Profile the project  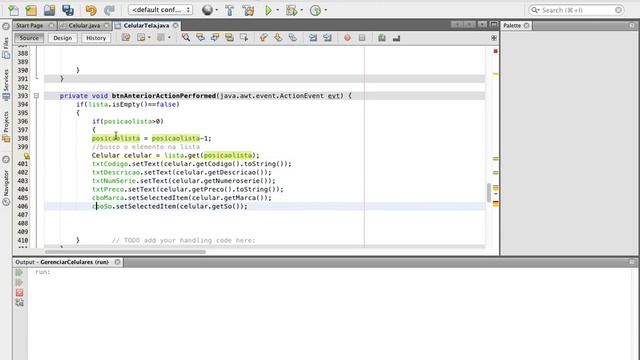(316, 10)
